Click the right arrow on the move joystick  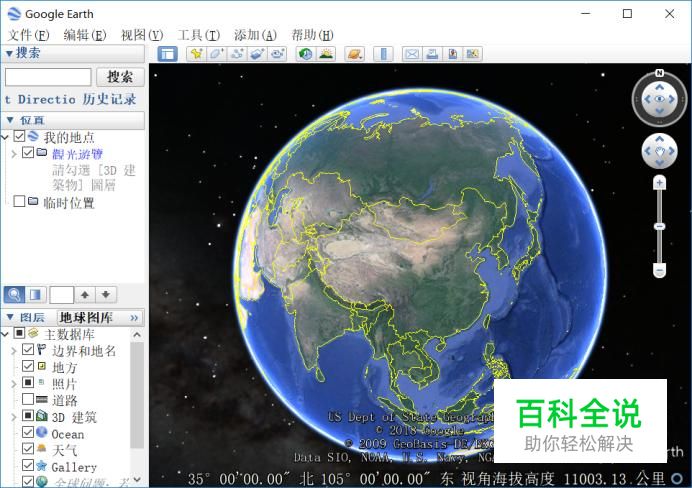671,151
